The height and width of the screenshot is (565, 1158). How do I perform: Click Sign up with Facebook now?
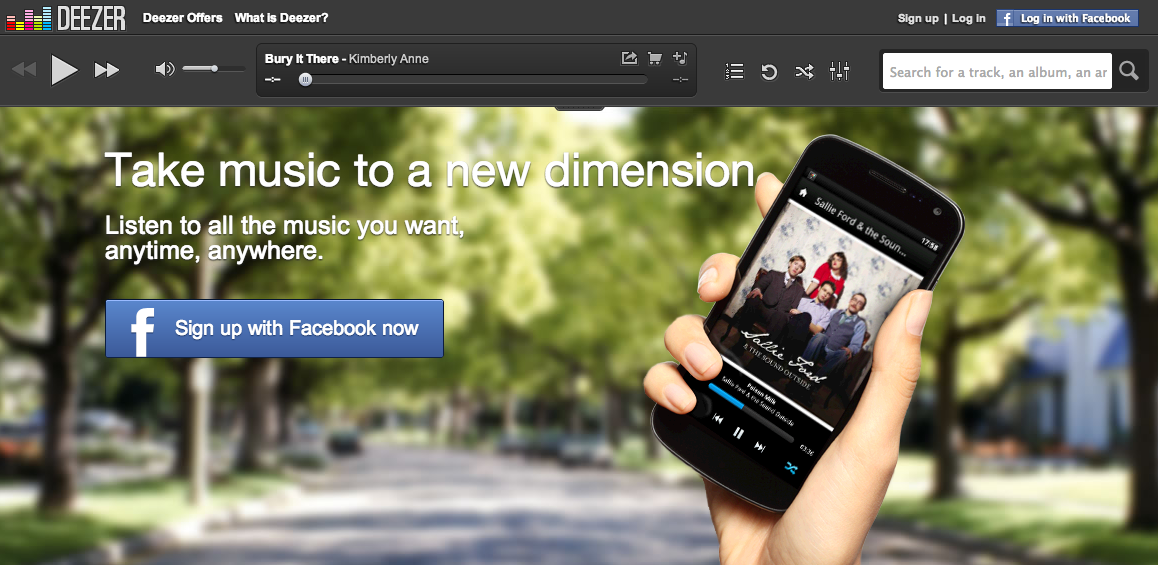point(275,329)
